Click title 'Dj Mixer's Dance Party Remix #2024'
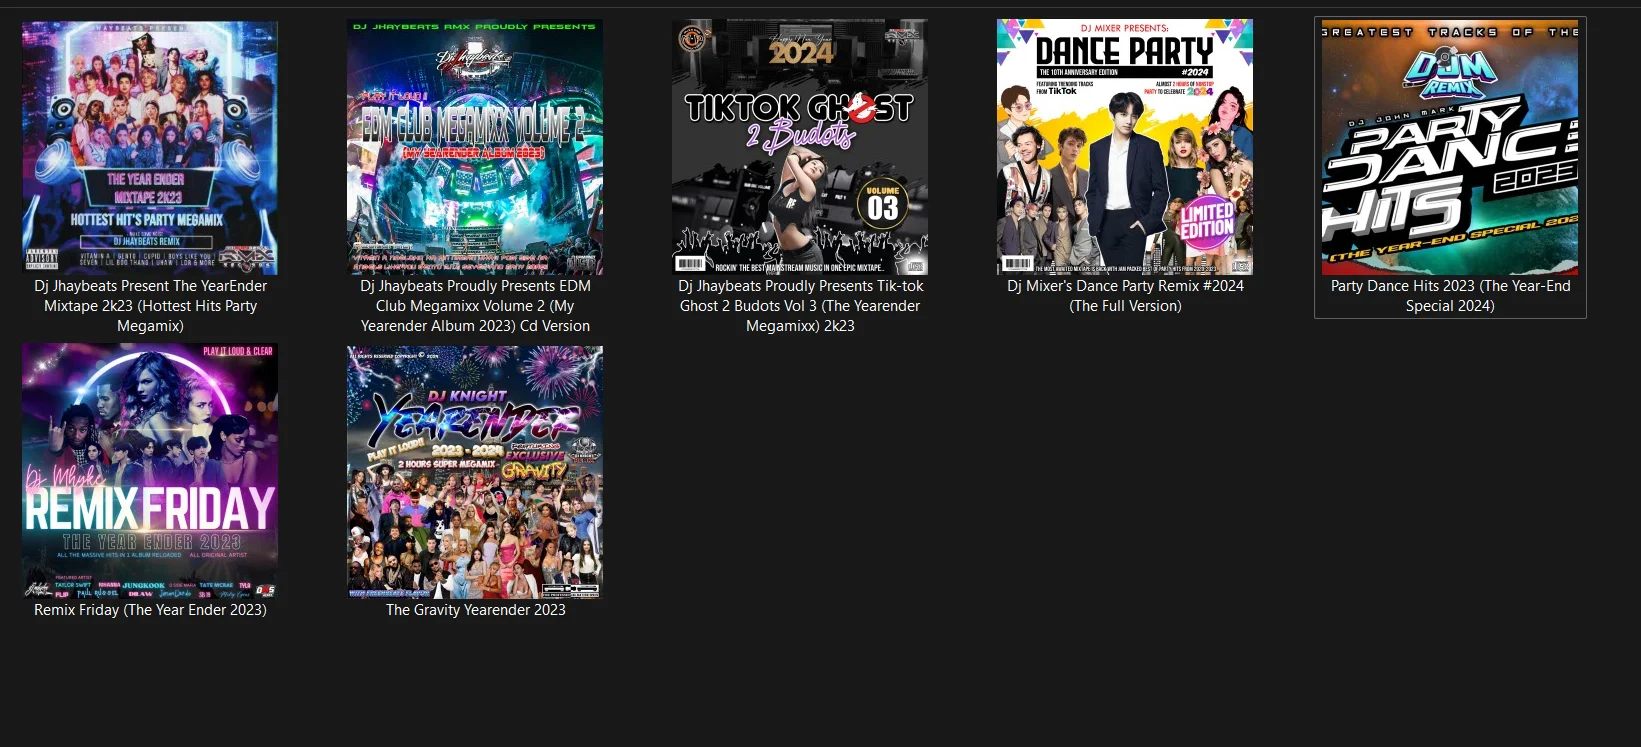 coord(1125,296)
